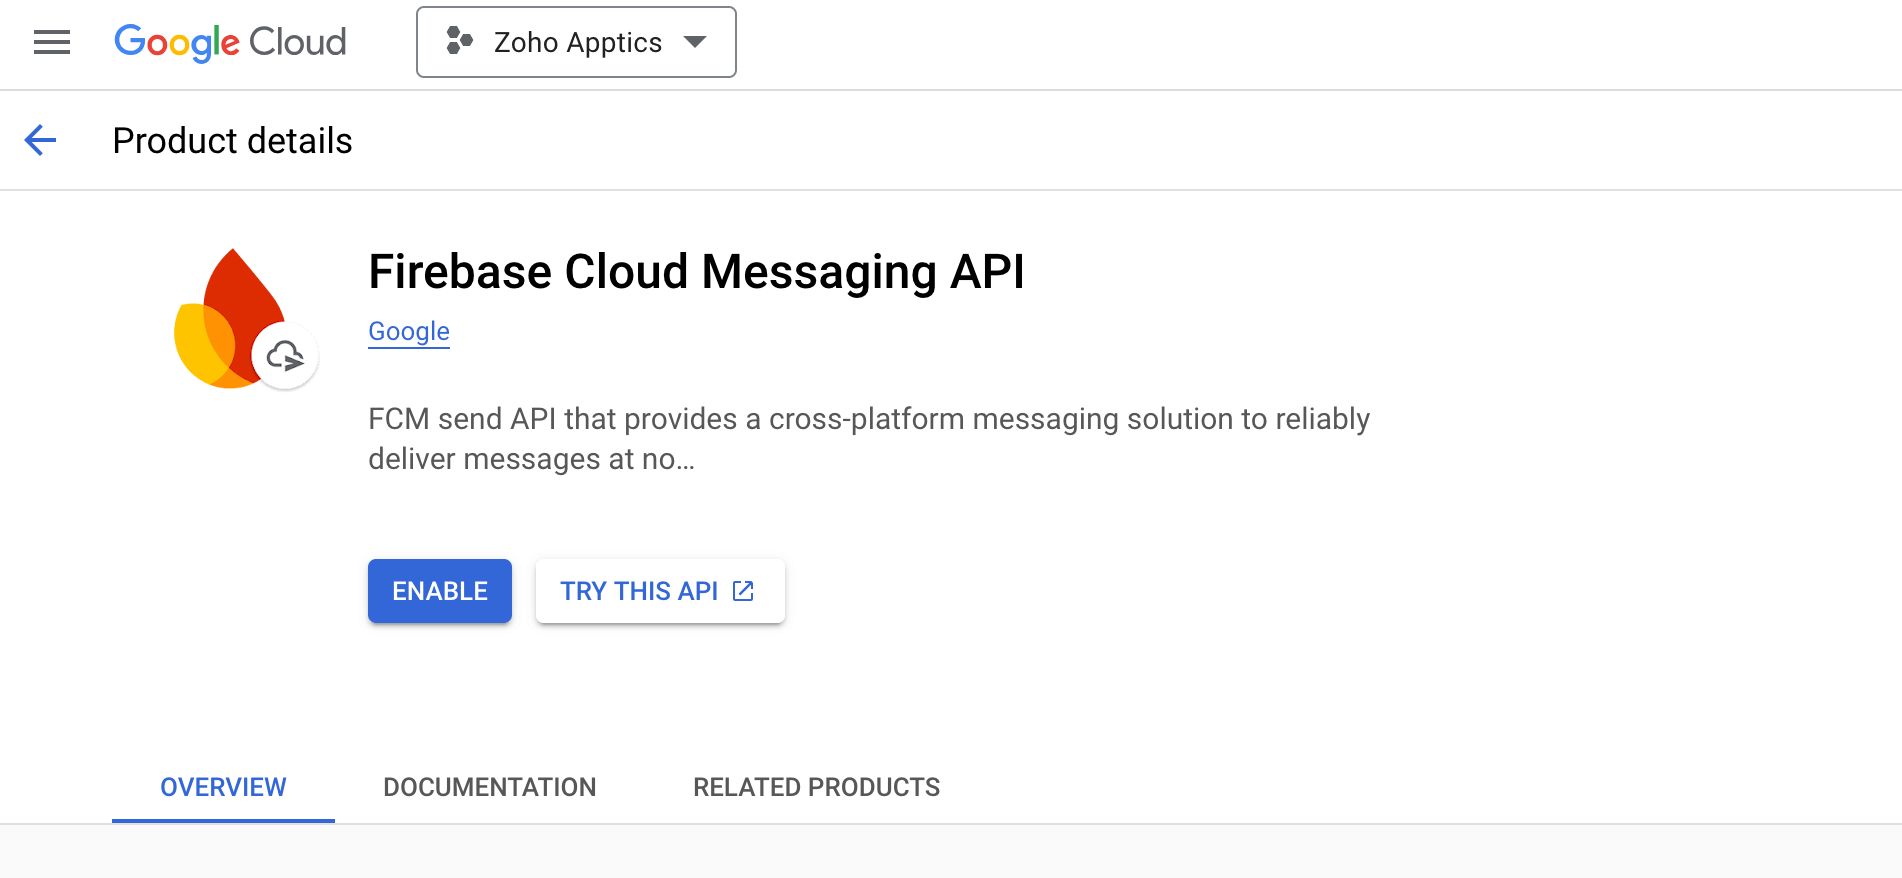Switch to the Documentation tab
The width and height of the screenshot is (1902, 878).
coord(490,787)
